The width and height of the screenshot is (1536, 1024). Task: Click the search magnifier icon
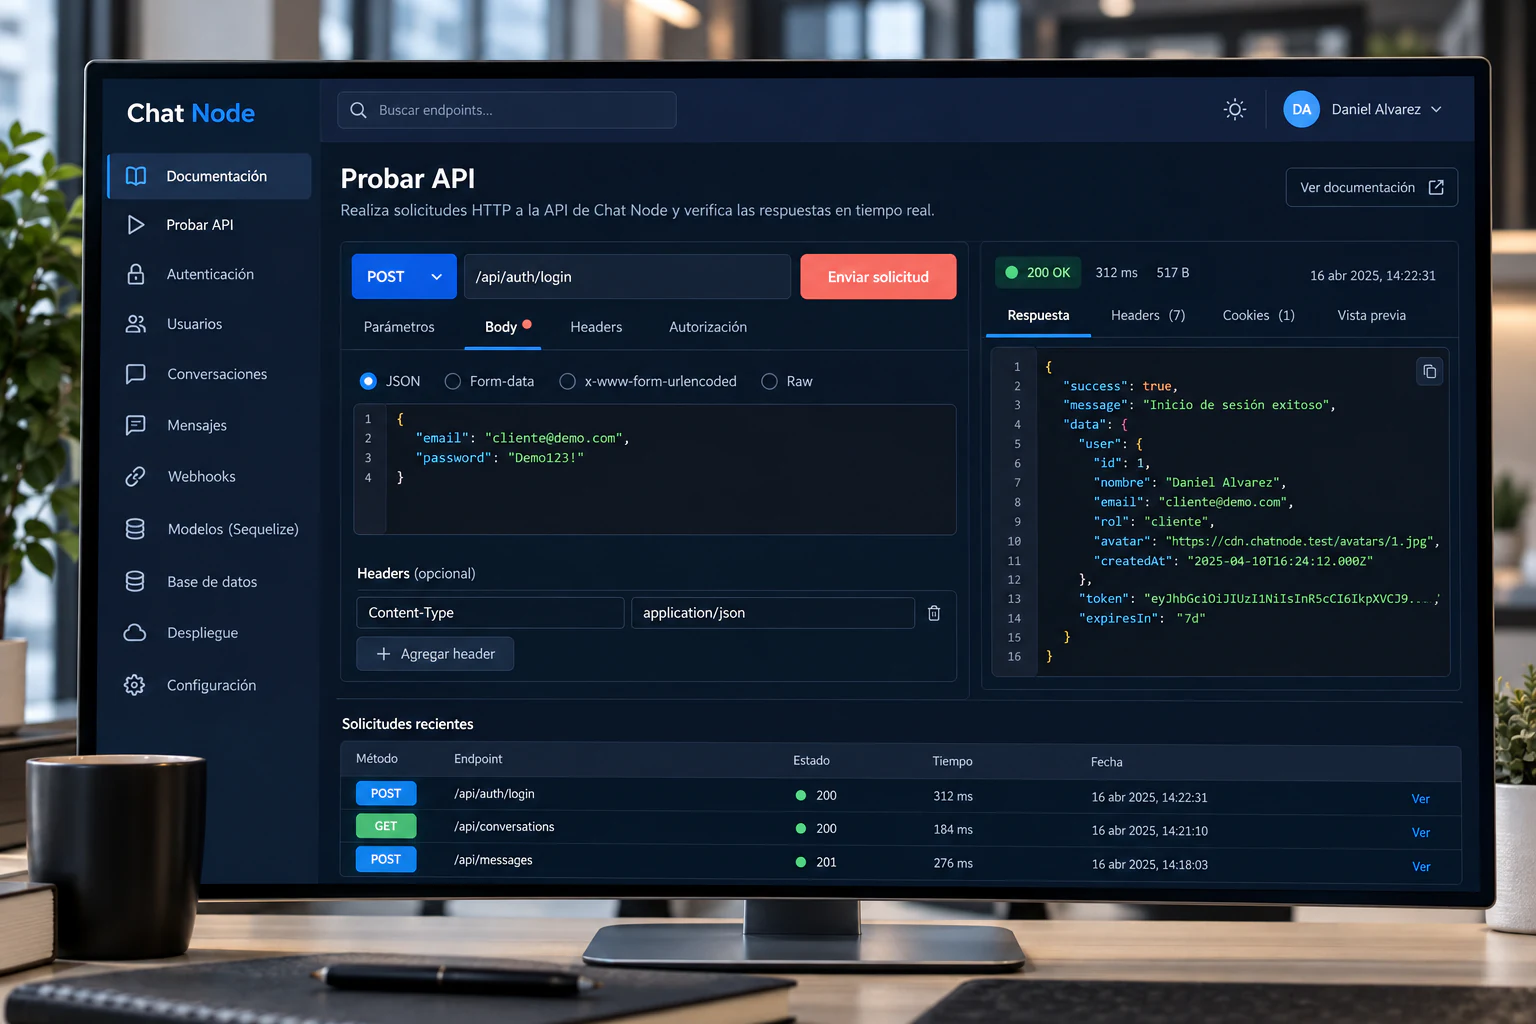coord(358,110)
